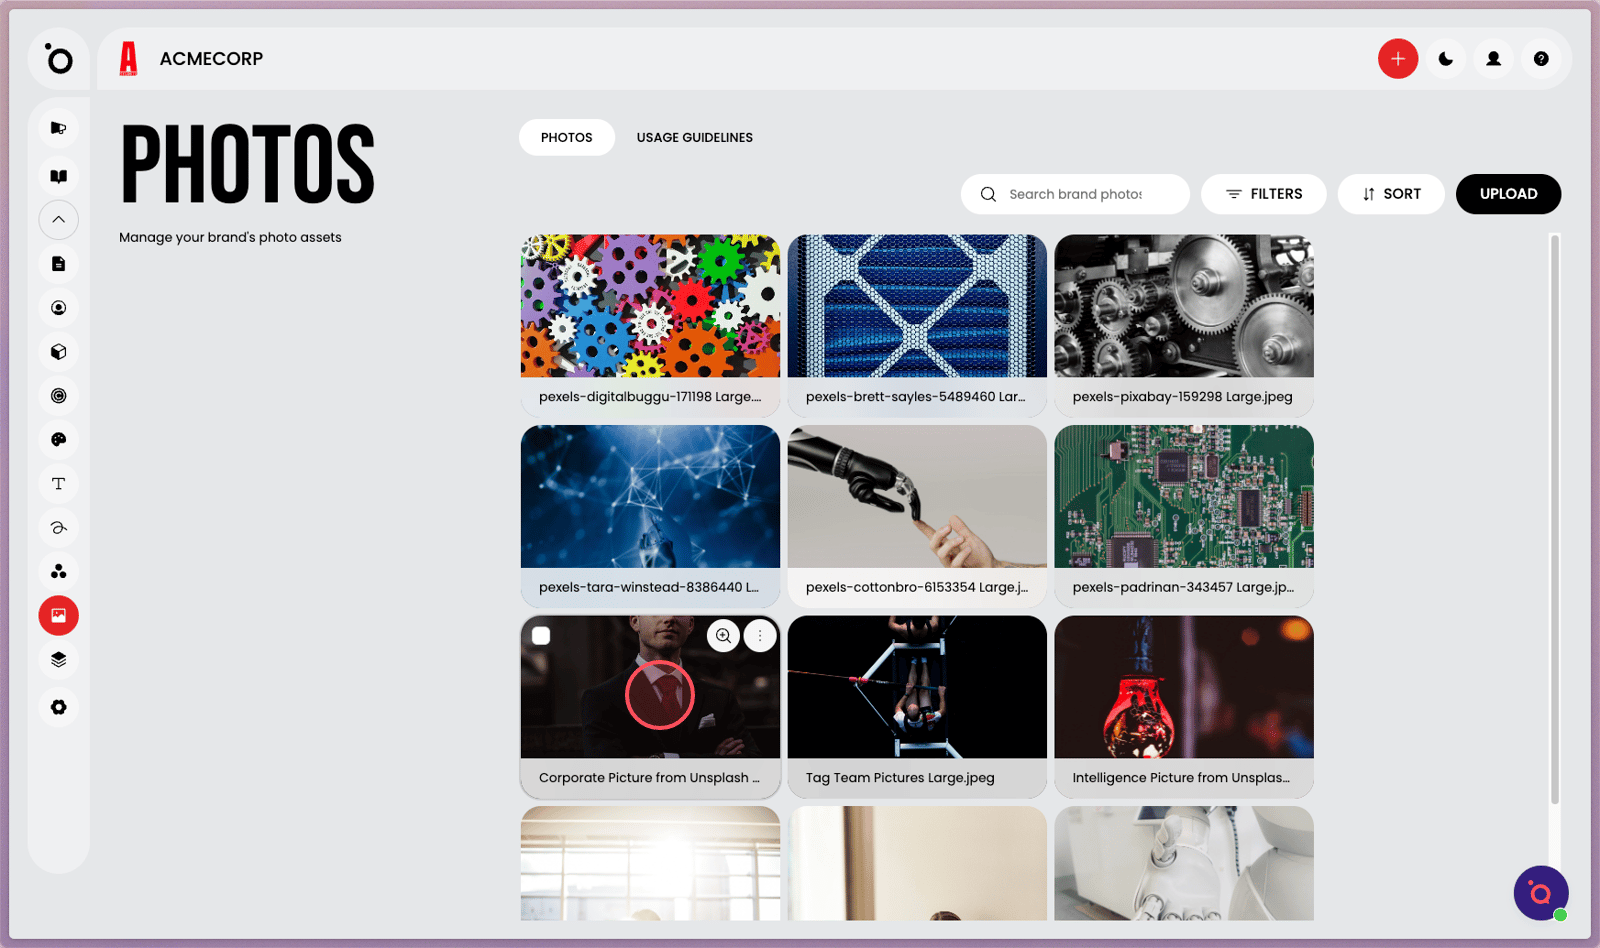Open the layers stack sidebar icon
The width and height of the screenshot is (1600, 948).
pyautogui.click(x=59, y=660)
